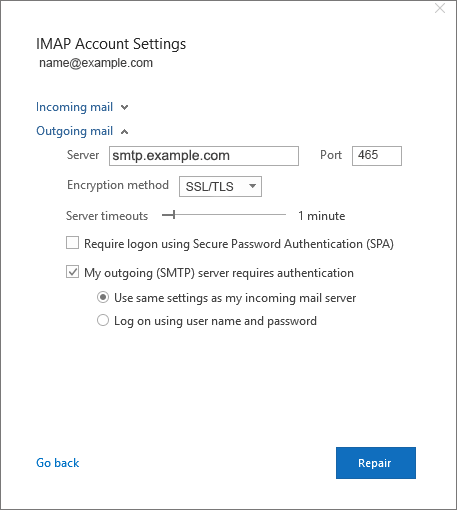
Task: Close the IMAP Account Settings dialog
Action: (440, 8)
